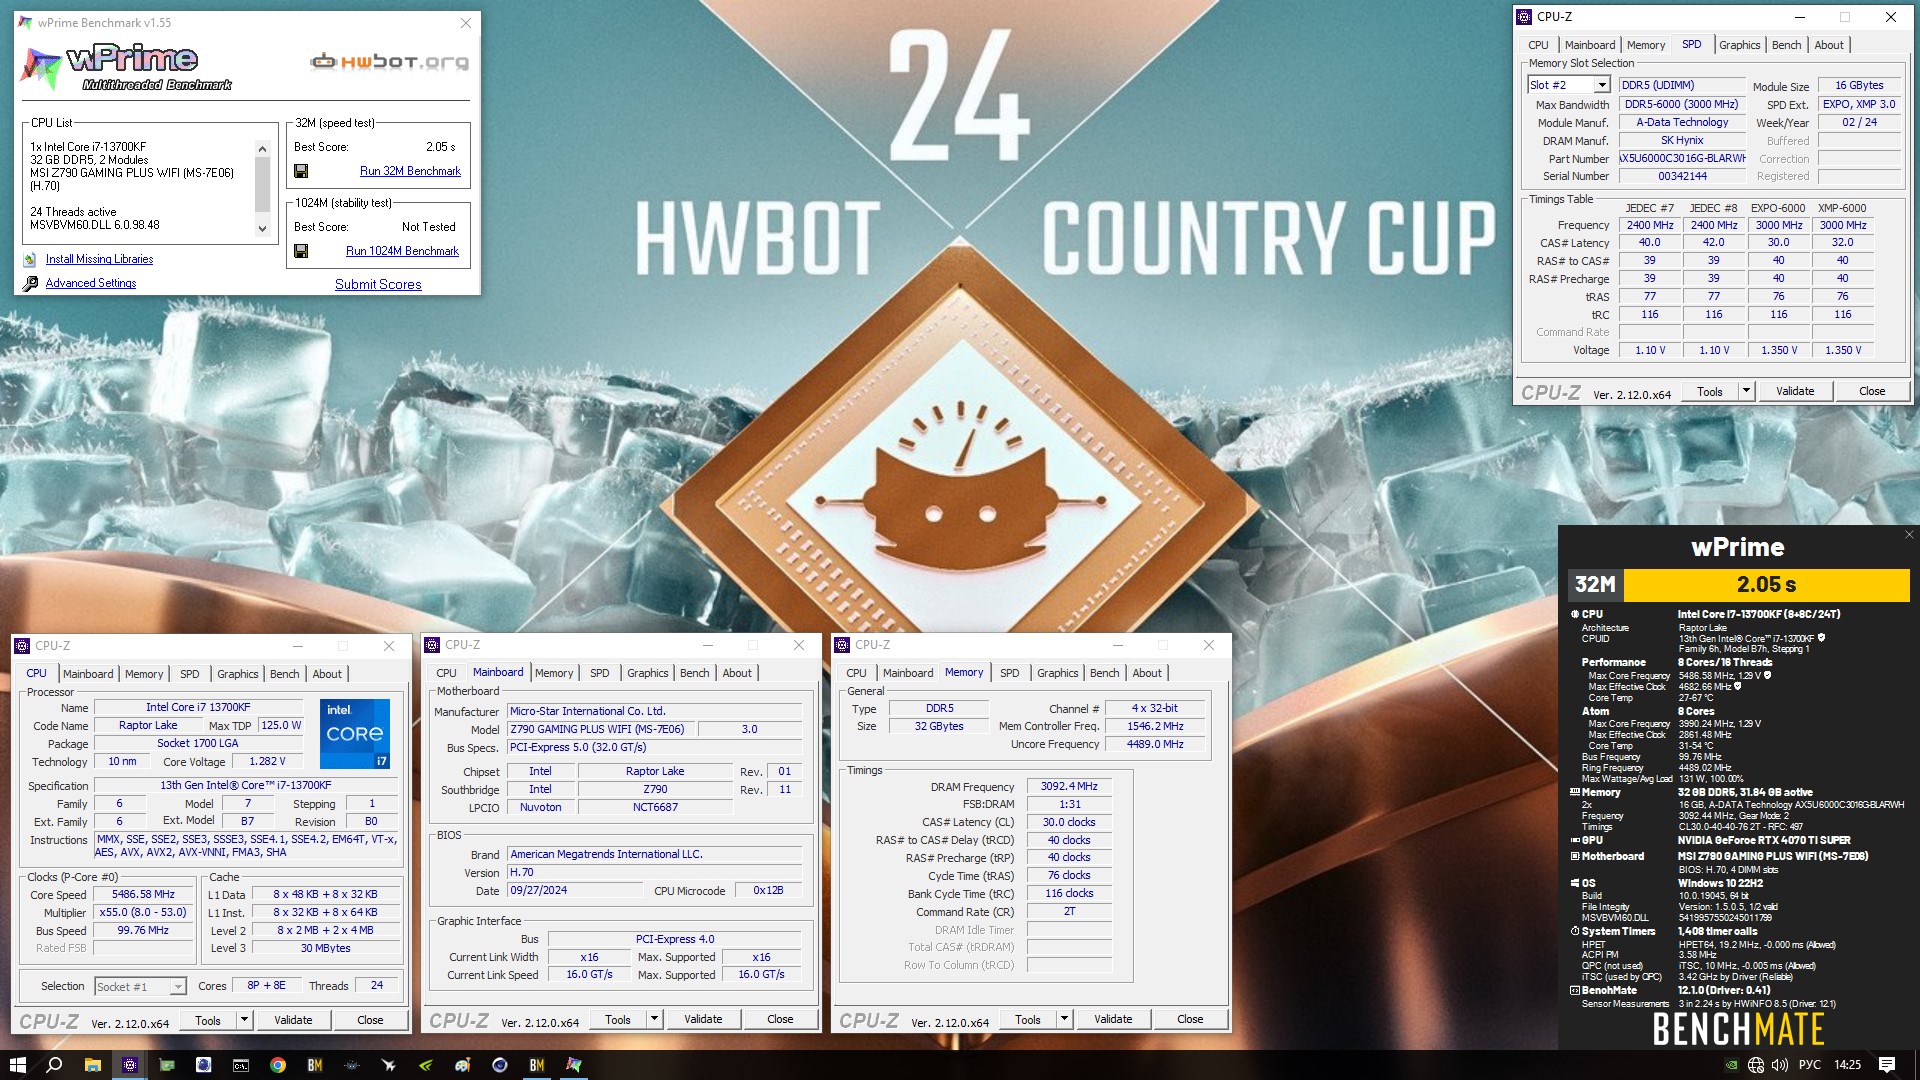
Task: Click the HWBOT.org logo in wPrime
Action: (389, 62)
